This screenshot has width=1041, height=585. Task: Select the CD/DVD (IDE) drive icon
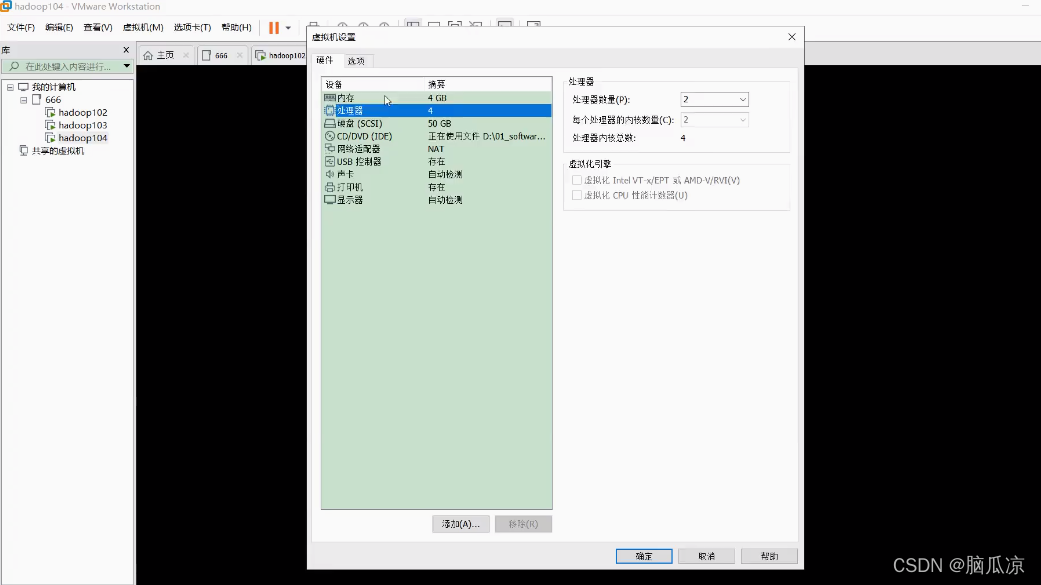pos(329,136)
